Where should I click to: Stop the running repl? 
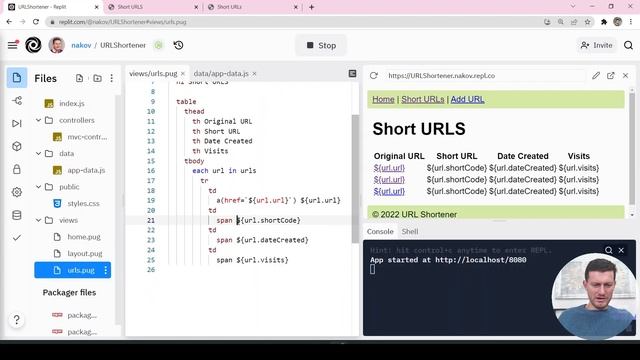[x=321, y=45]
